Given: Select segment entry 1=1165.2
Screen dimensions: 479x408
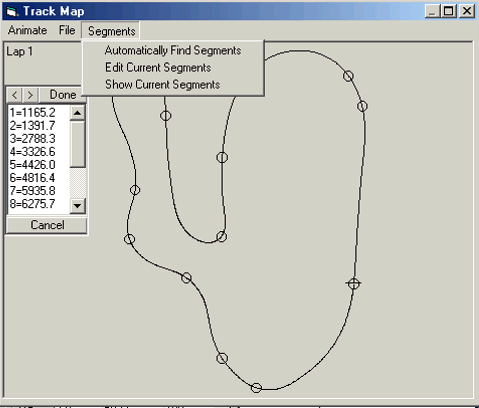Looking at the screenshot, I should (x=32, y=113).
